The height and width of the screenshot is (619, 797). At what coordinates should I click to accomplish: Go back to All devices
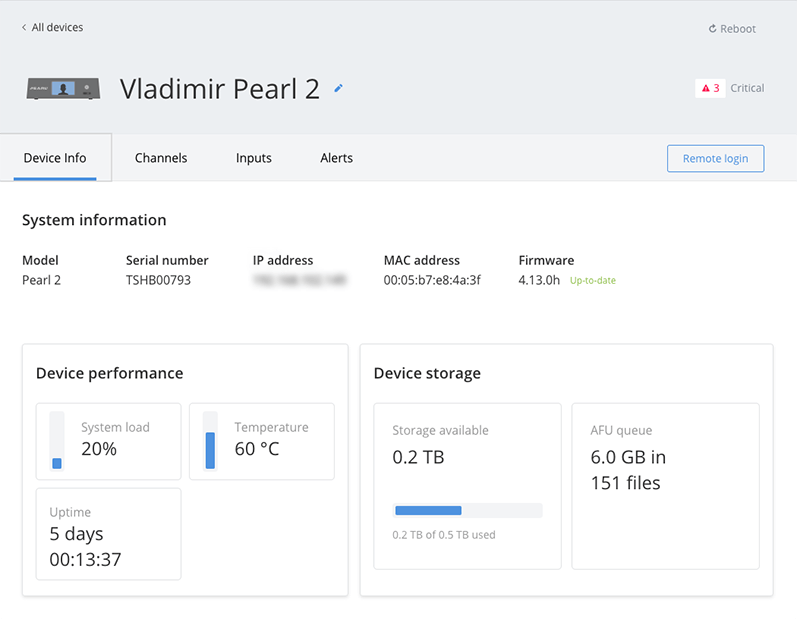(52, 27)
